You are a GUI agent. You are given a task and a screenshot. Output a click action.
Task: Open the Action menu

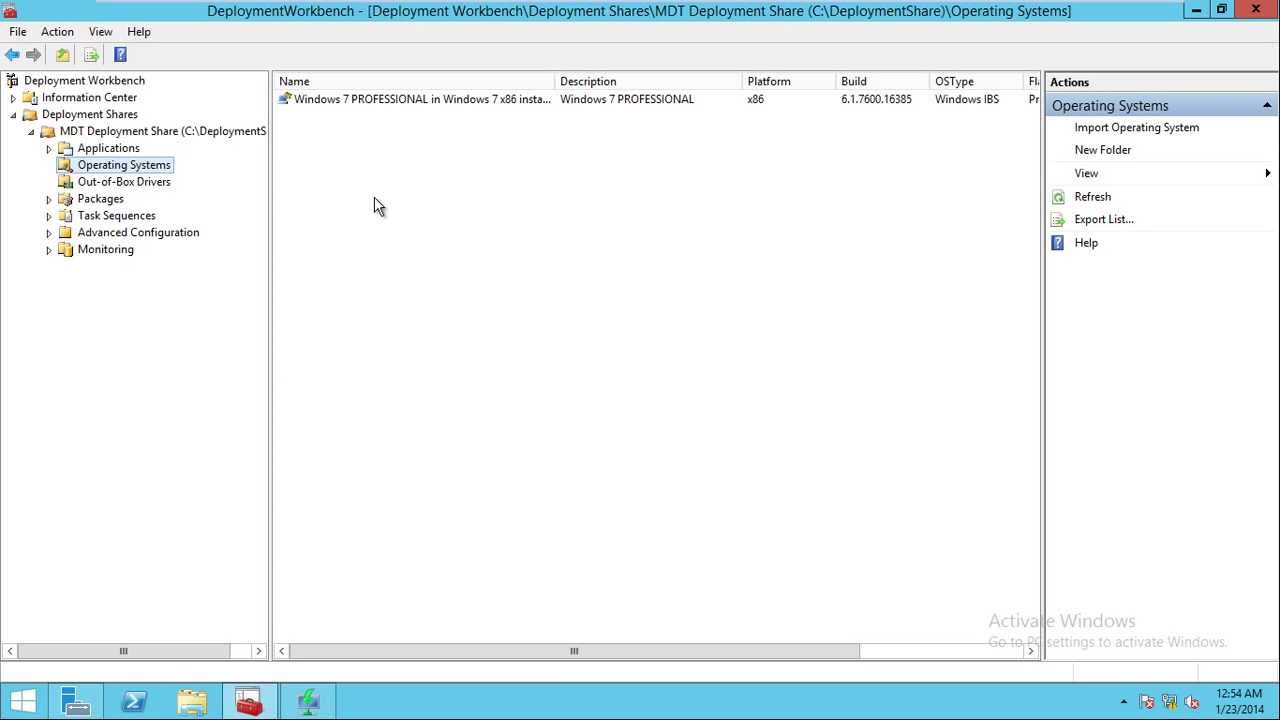coord(57,32)
